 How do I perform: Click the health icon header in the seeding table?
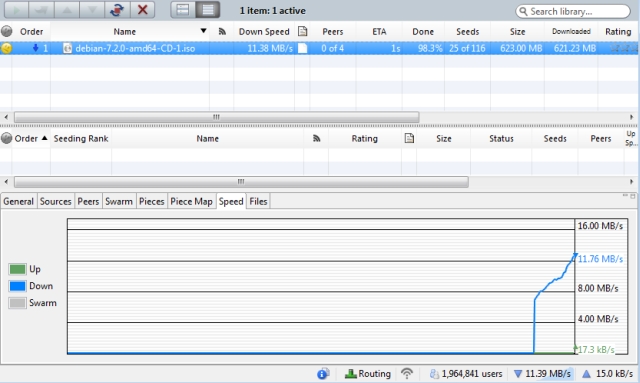(6, 138)
